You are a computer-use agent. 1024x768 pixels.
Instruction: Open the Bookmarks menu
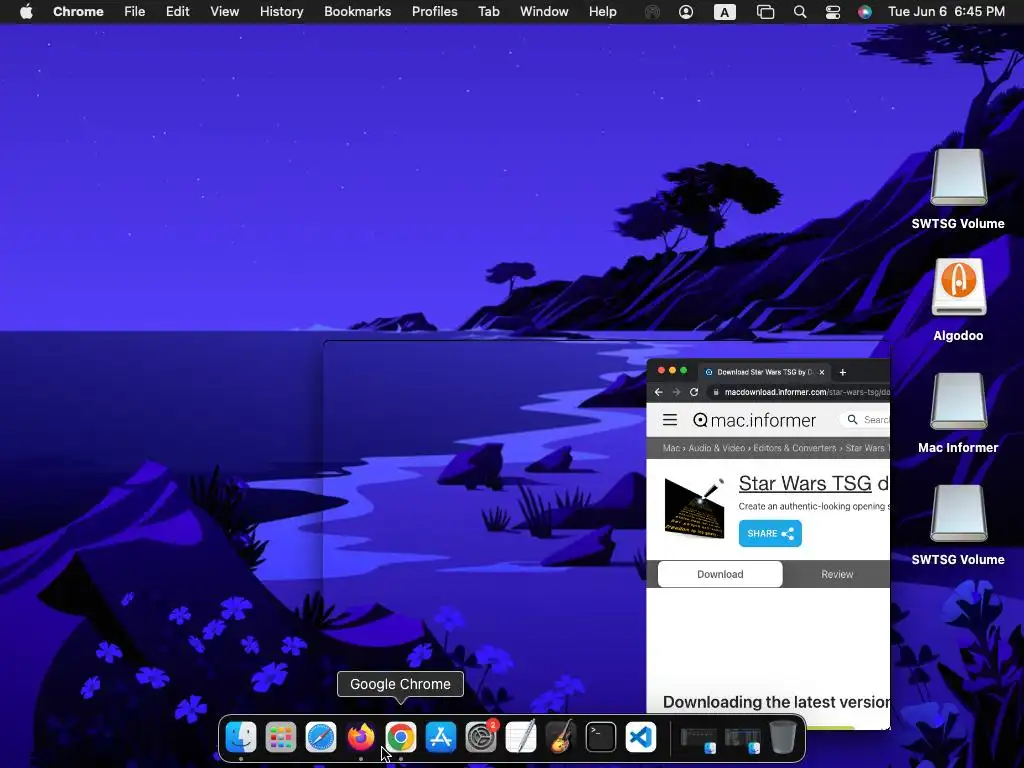click(x=357, y=11)
